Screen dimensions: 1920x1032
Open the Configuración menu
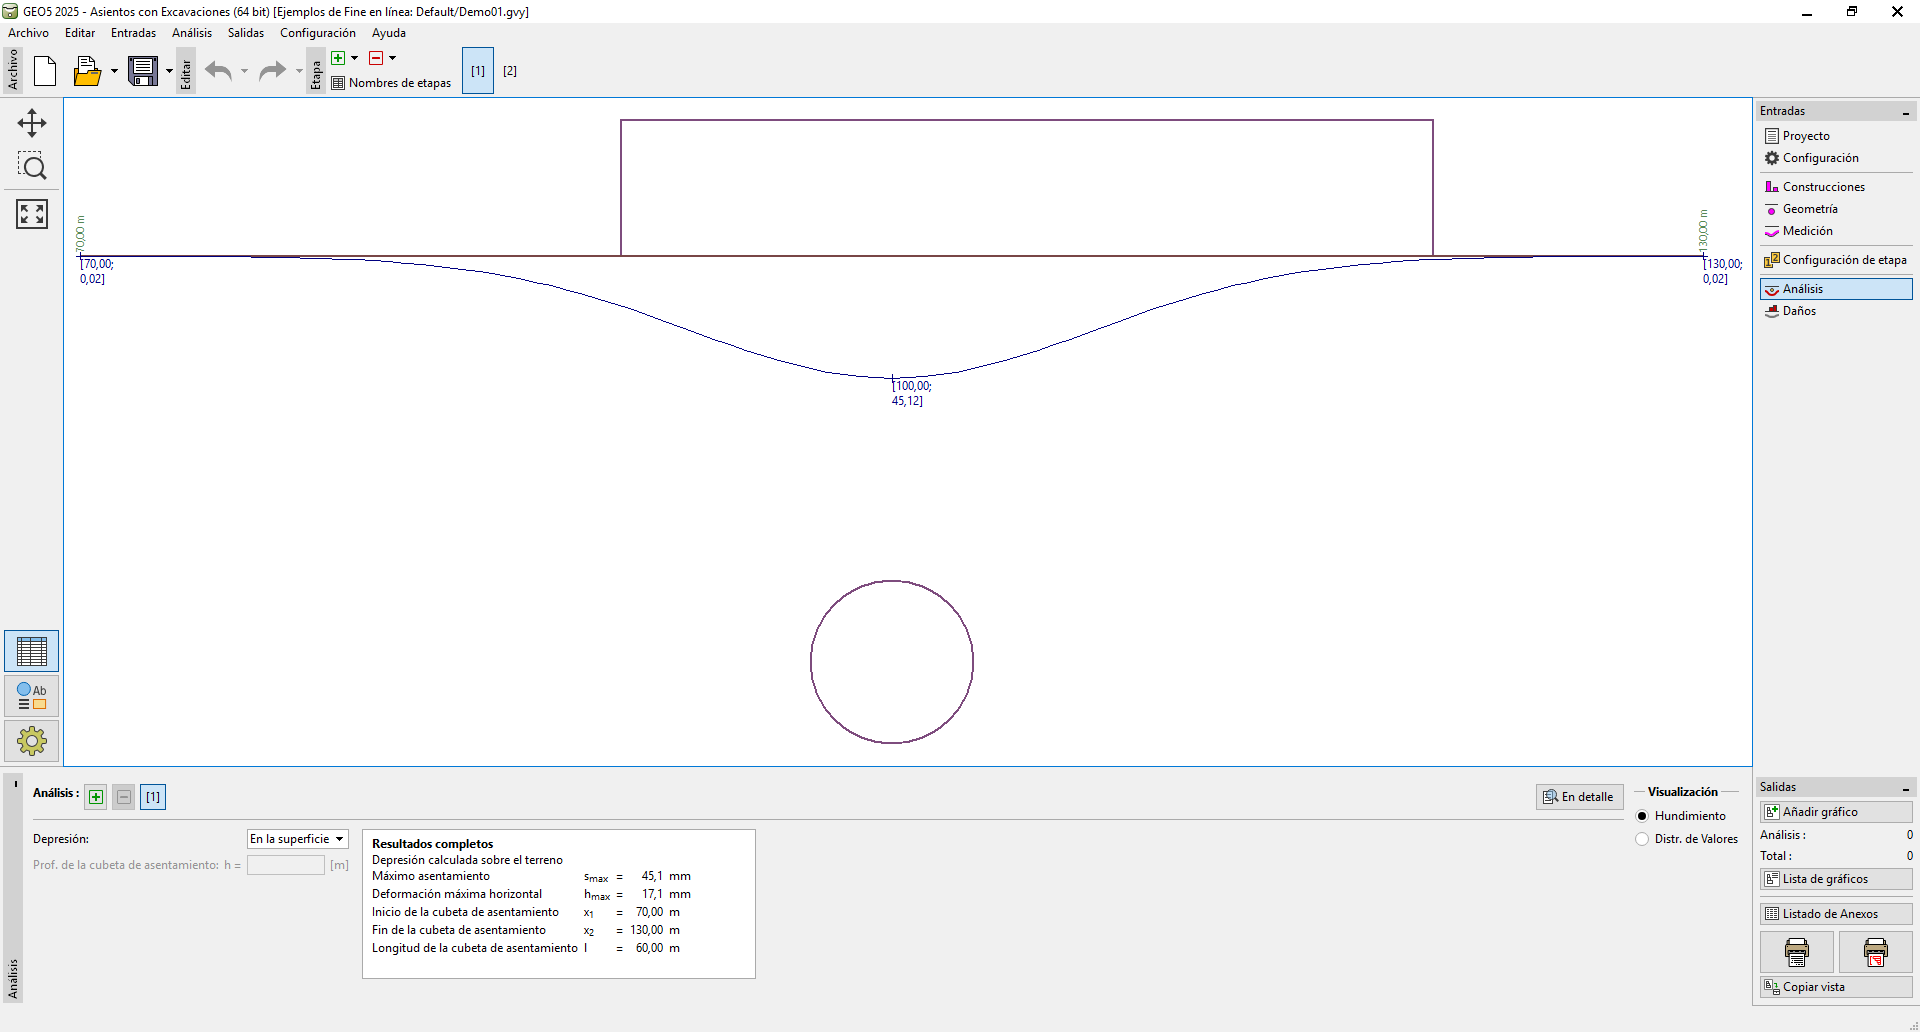(317, 33)
